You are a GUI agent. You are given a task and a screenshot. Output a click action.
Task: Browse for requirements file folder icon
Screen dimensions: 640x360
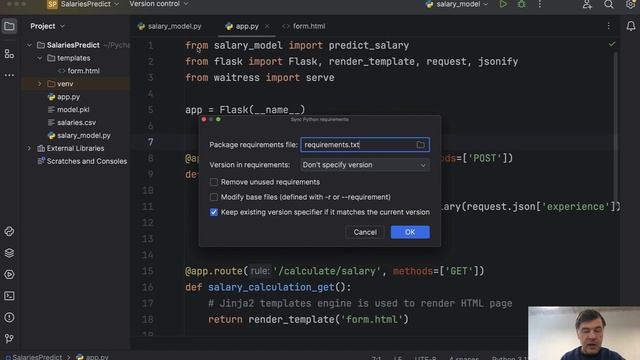pyautogui.click(x=420, y=145)
